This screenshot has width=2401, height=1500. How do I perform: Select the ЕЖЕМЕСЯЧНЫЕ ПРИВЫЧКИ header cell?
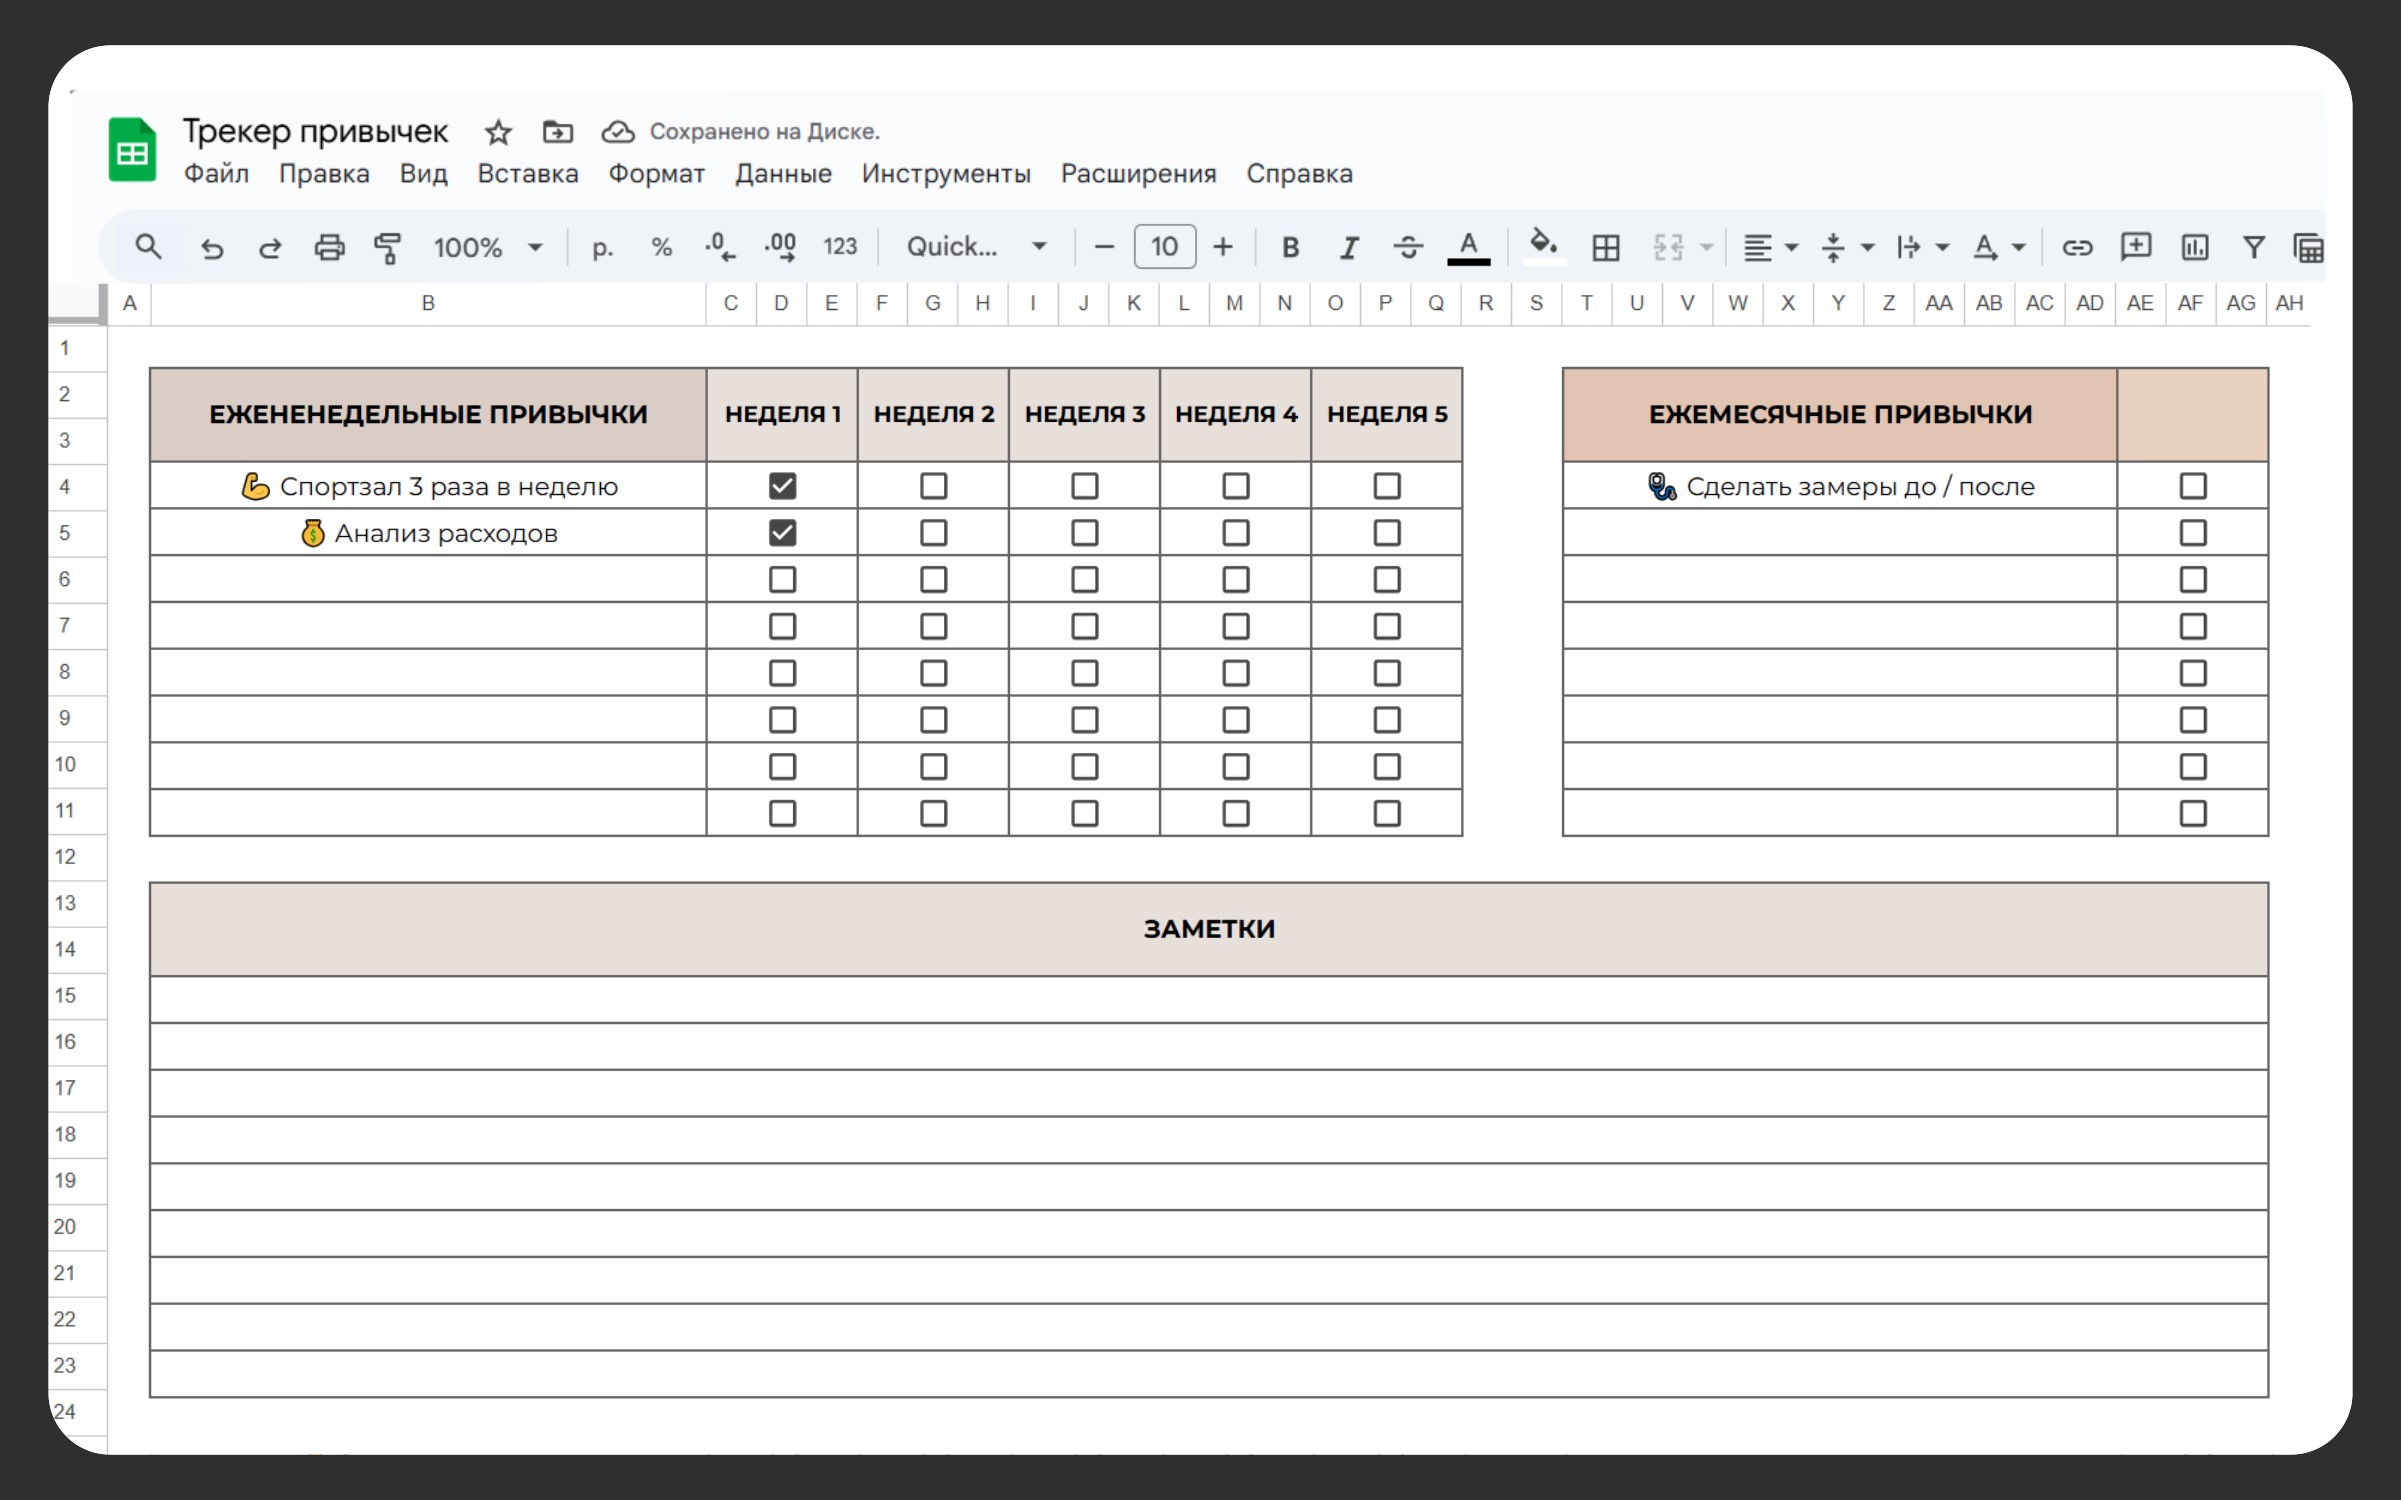coord(1840,414)
